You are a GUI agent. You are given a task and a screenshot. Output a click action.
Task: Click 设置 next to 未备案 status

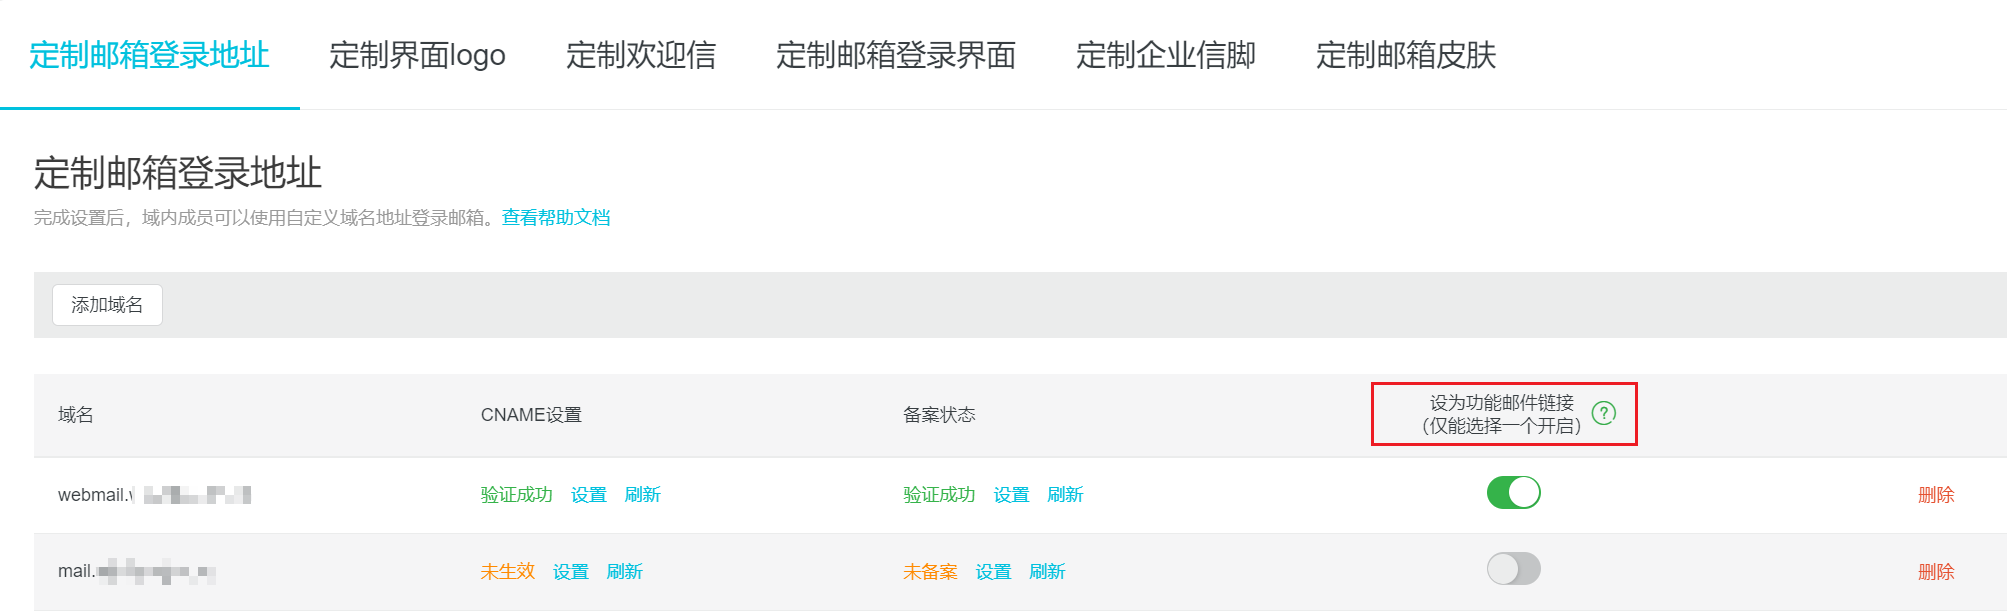tap(993, 571)
